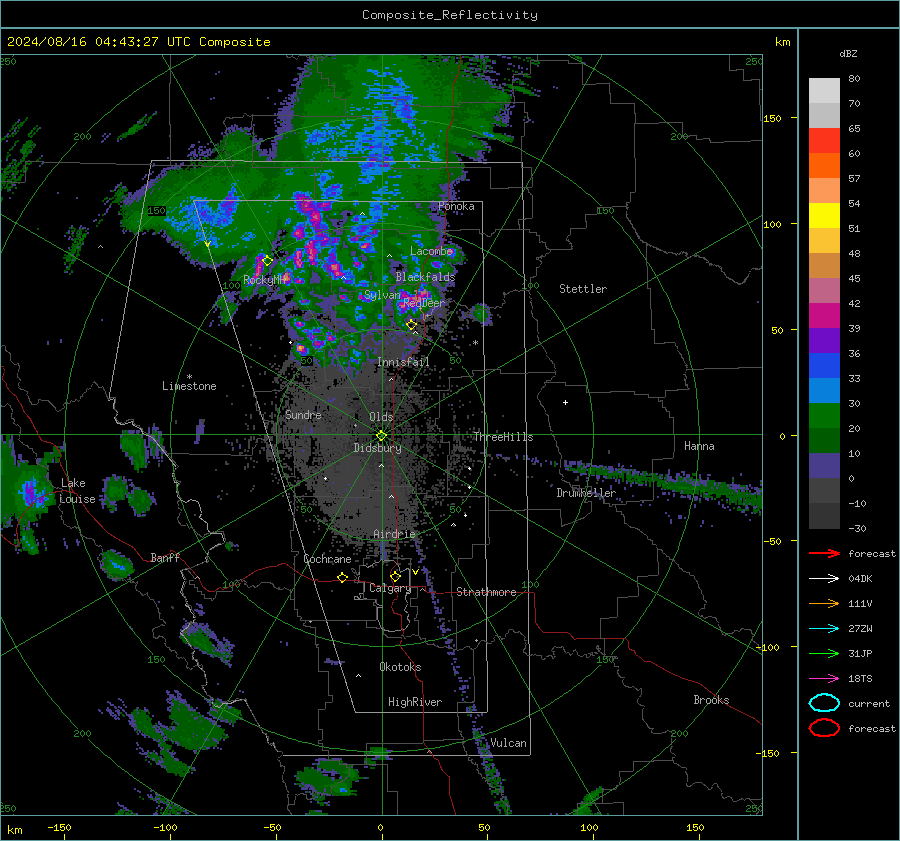The width and height of the screenshot is (900, 841).
Task: Click the yellow diamond marker above Calgary label
Action: [395, 576]
